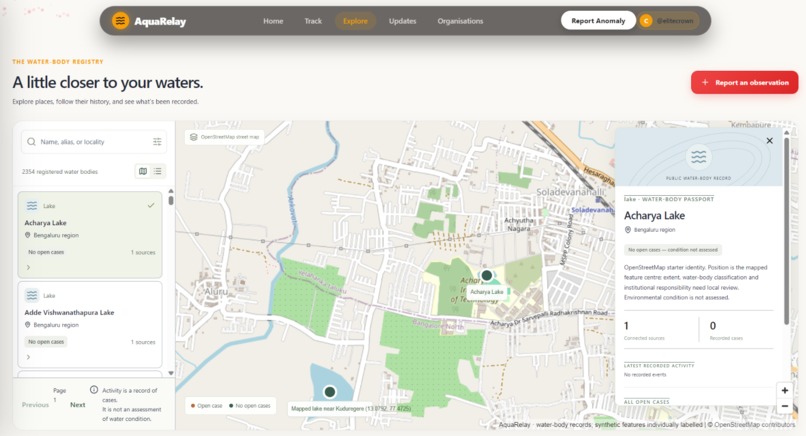Click the AquaRelay logo icon
806x436 pixels.
coord(120,21)
